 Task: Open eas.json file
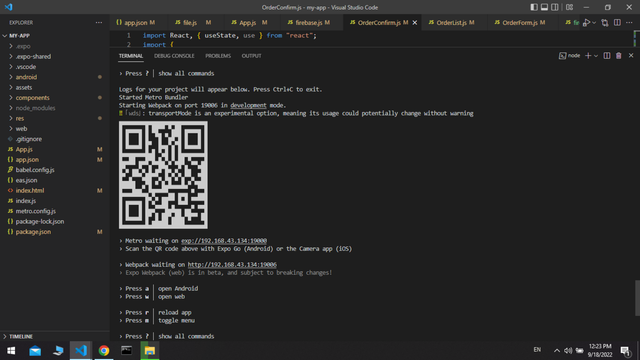click(55, 180)
